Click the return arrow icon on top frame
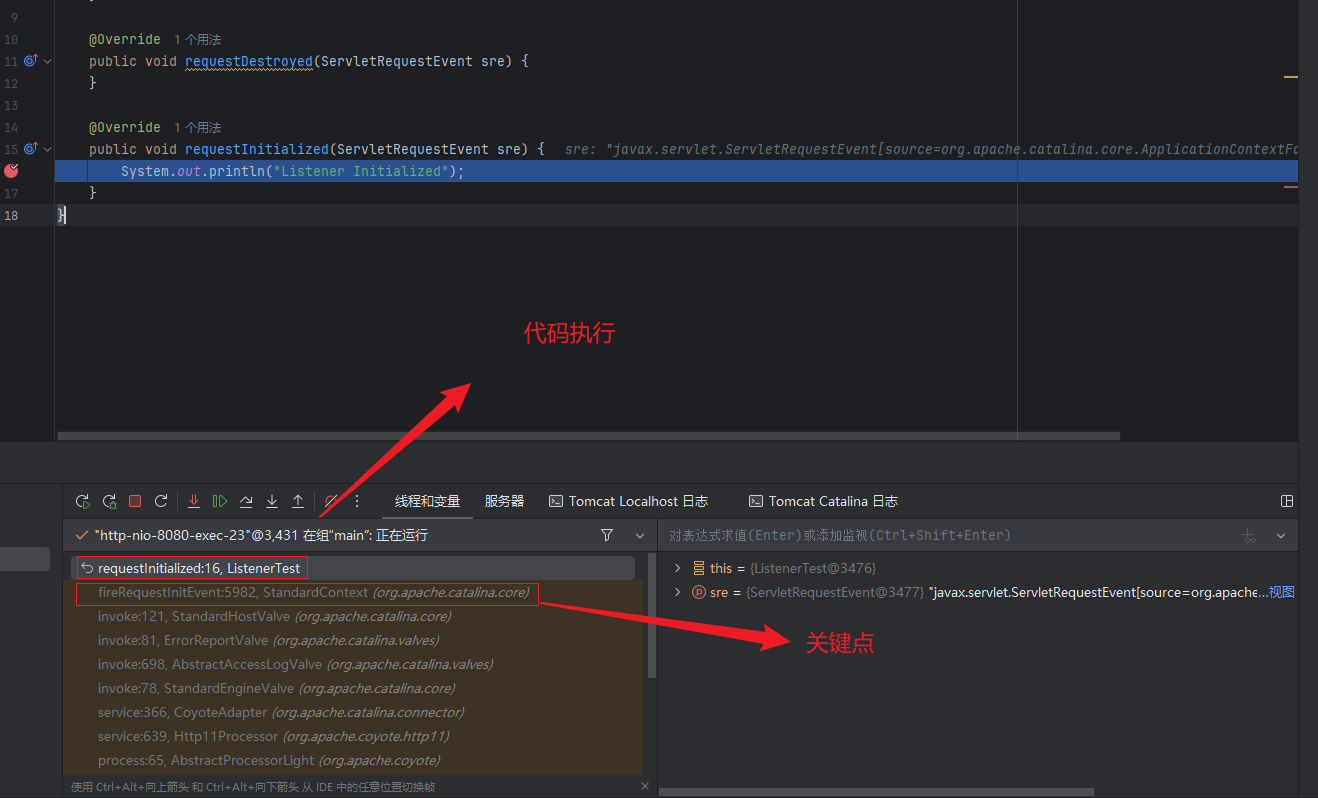 [87, 568]
